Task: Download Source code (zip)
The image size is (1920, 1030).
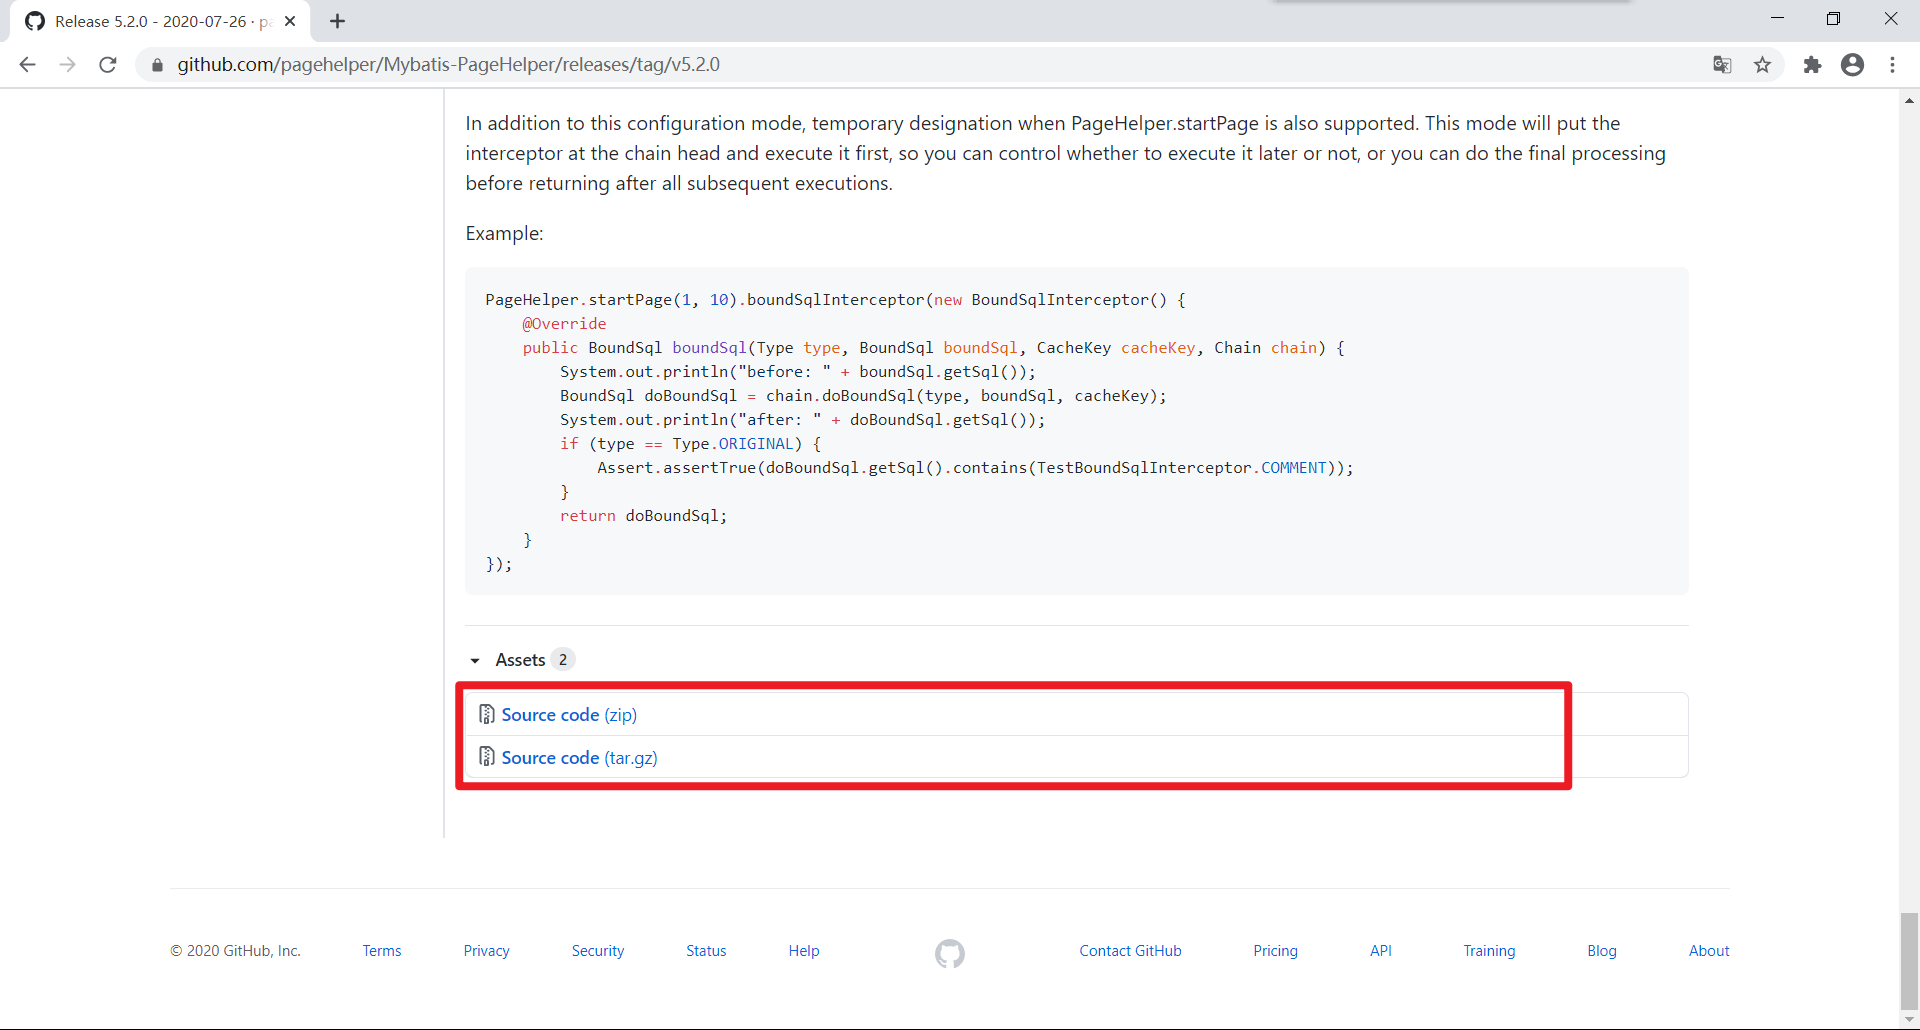Action: (569, 714)
